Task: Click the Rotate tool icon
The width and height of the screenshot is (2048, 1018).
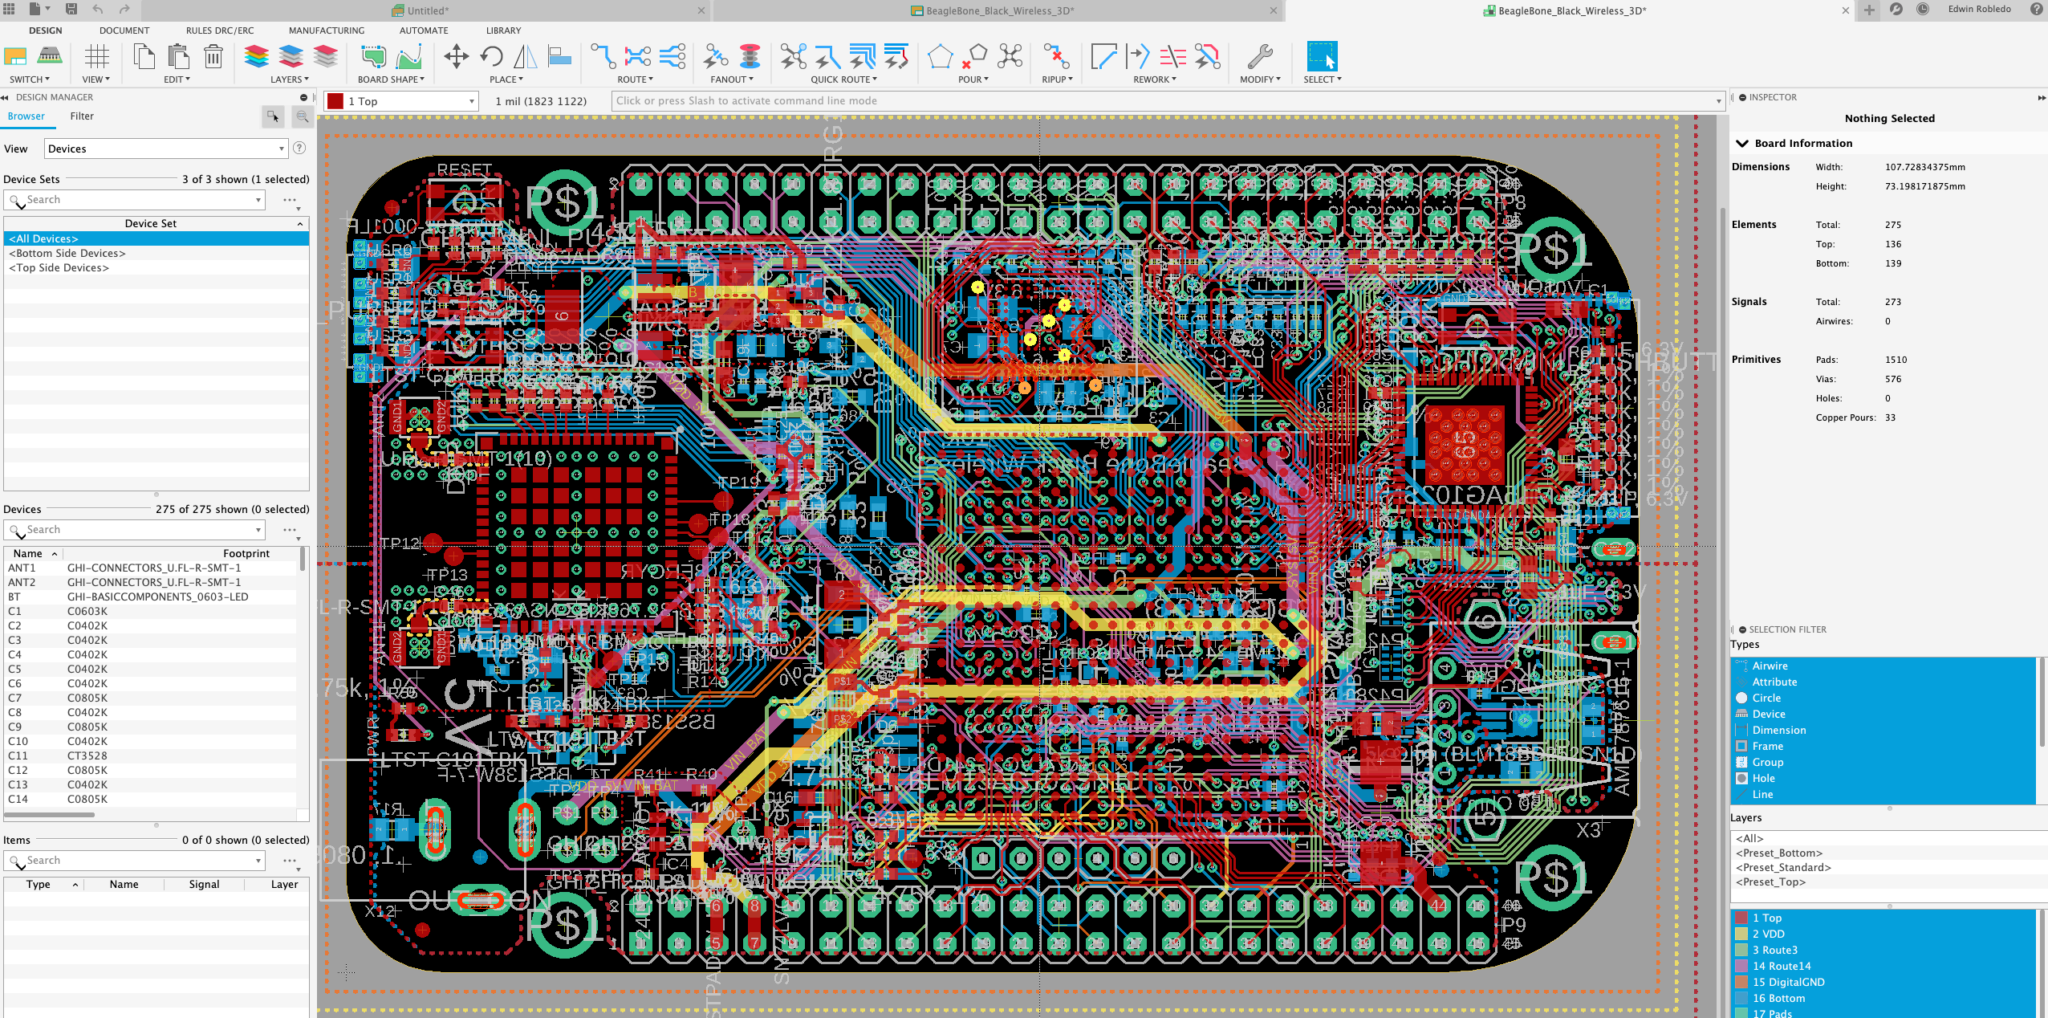Action: click(491, 57)
